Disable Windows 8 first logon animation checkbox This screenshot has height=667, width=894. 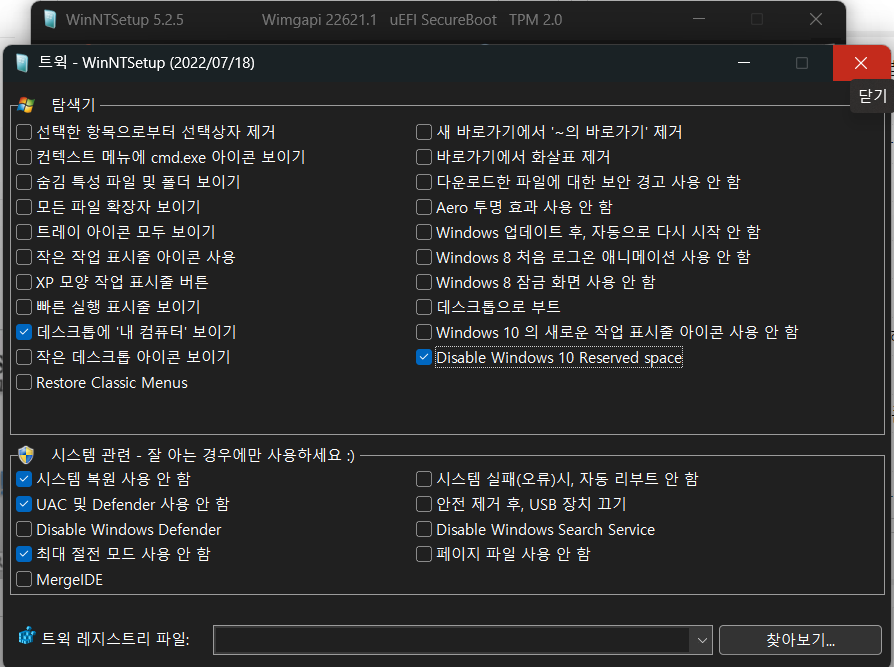(x=424, y=257)
